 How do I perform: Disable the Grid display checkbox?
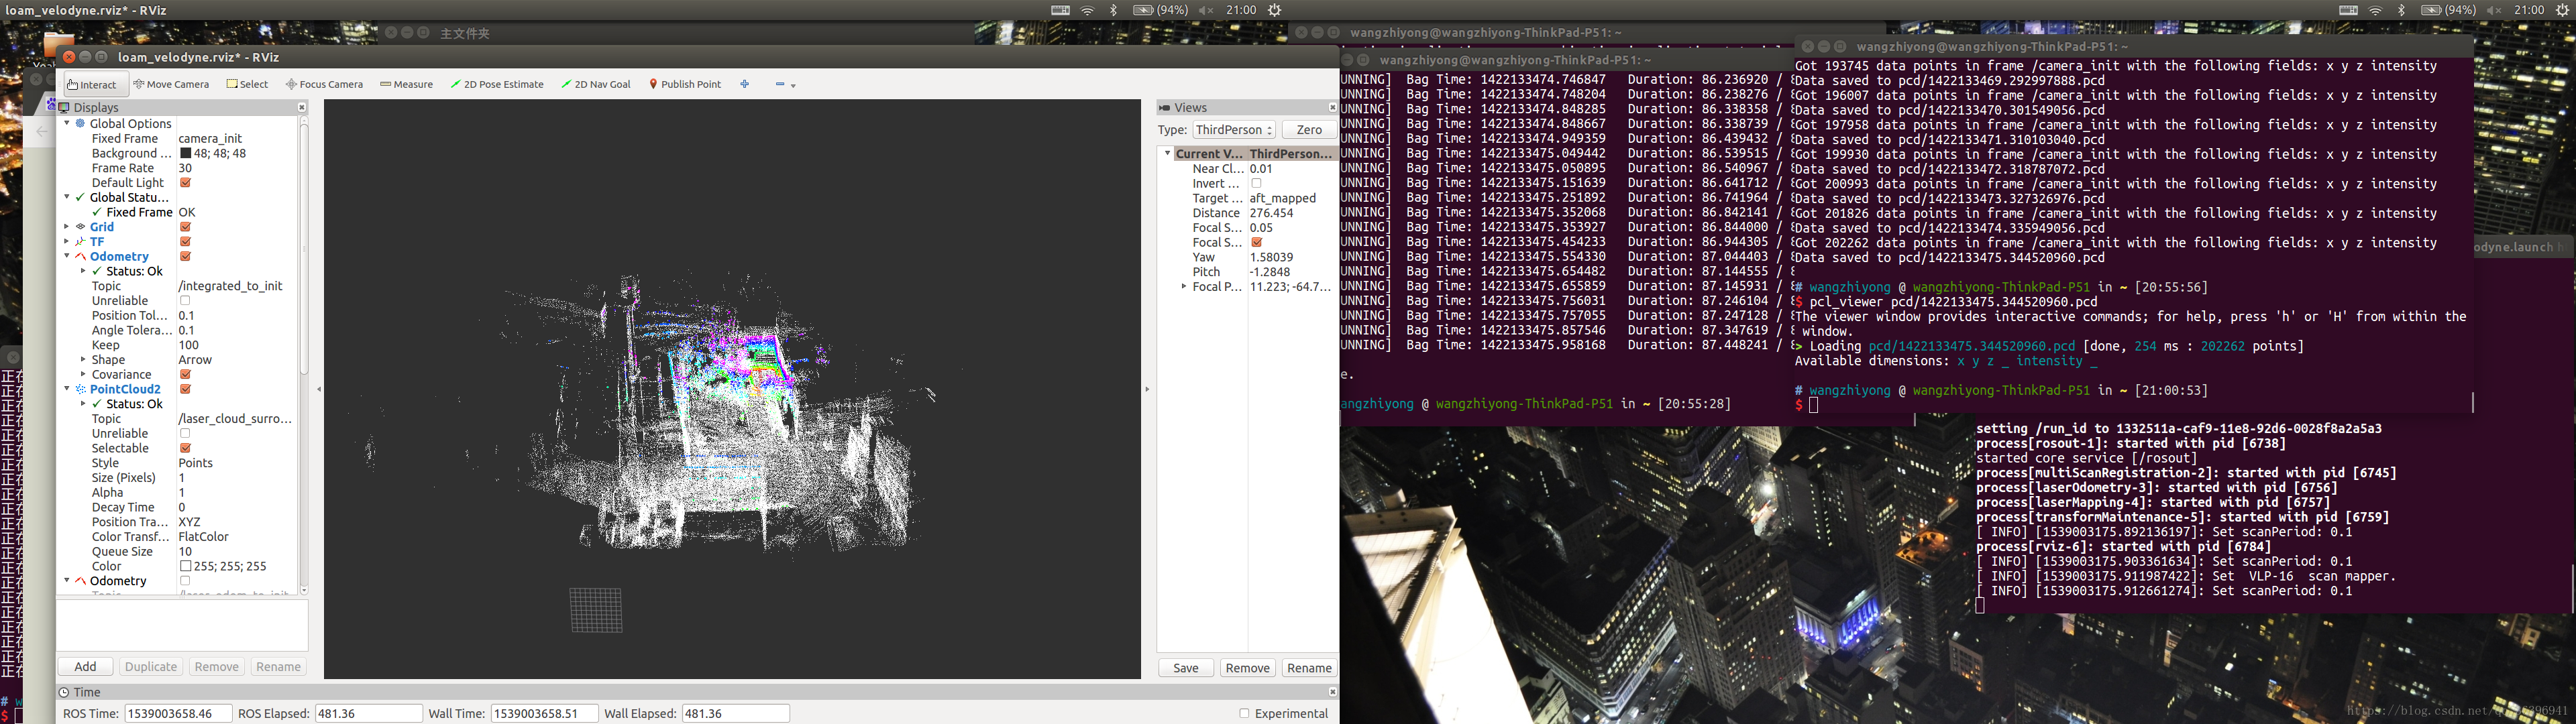click(185, 227)
